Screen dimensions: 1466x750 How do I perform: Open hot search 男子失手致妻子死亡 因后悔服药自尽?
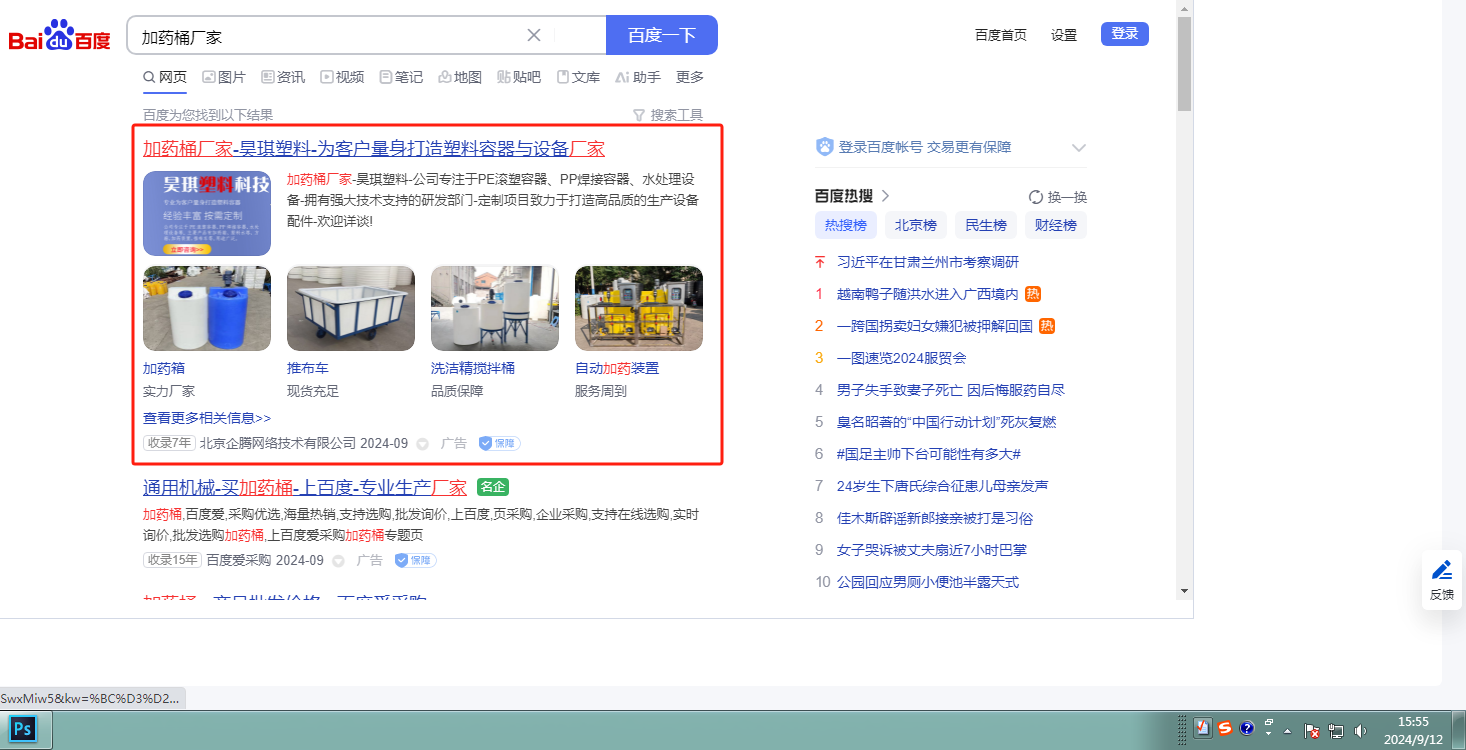[x=951, y=390]
